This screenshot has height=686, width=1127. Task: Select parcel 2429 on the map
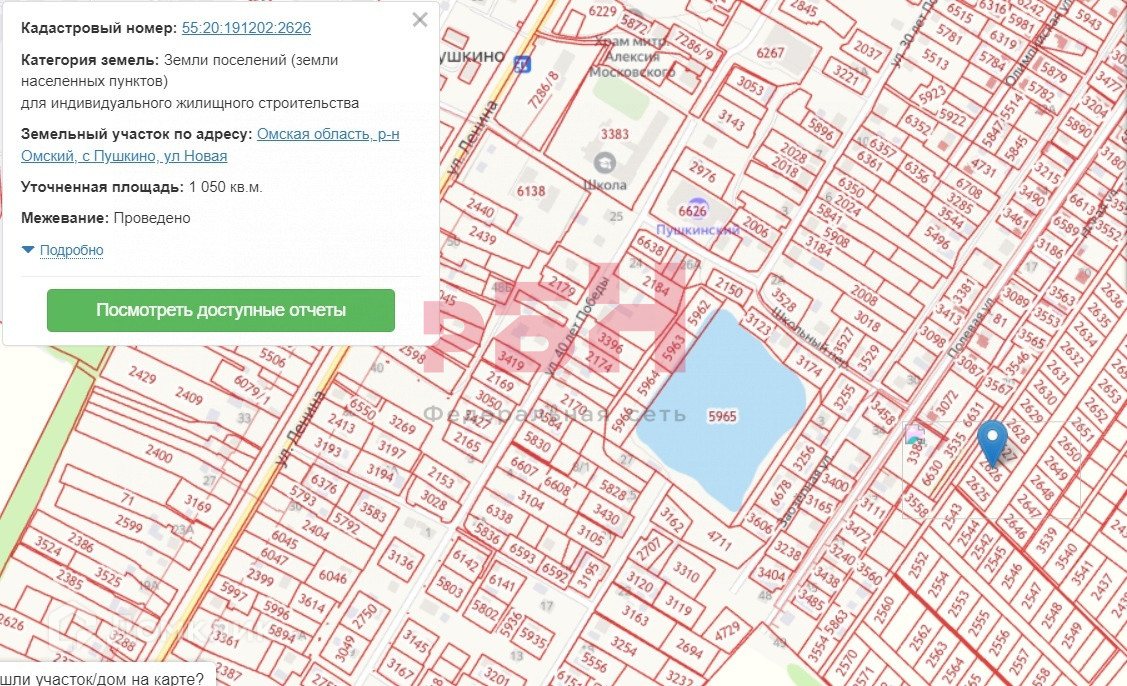[x=142, y=374]
